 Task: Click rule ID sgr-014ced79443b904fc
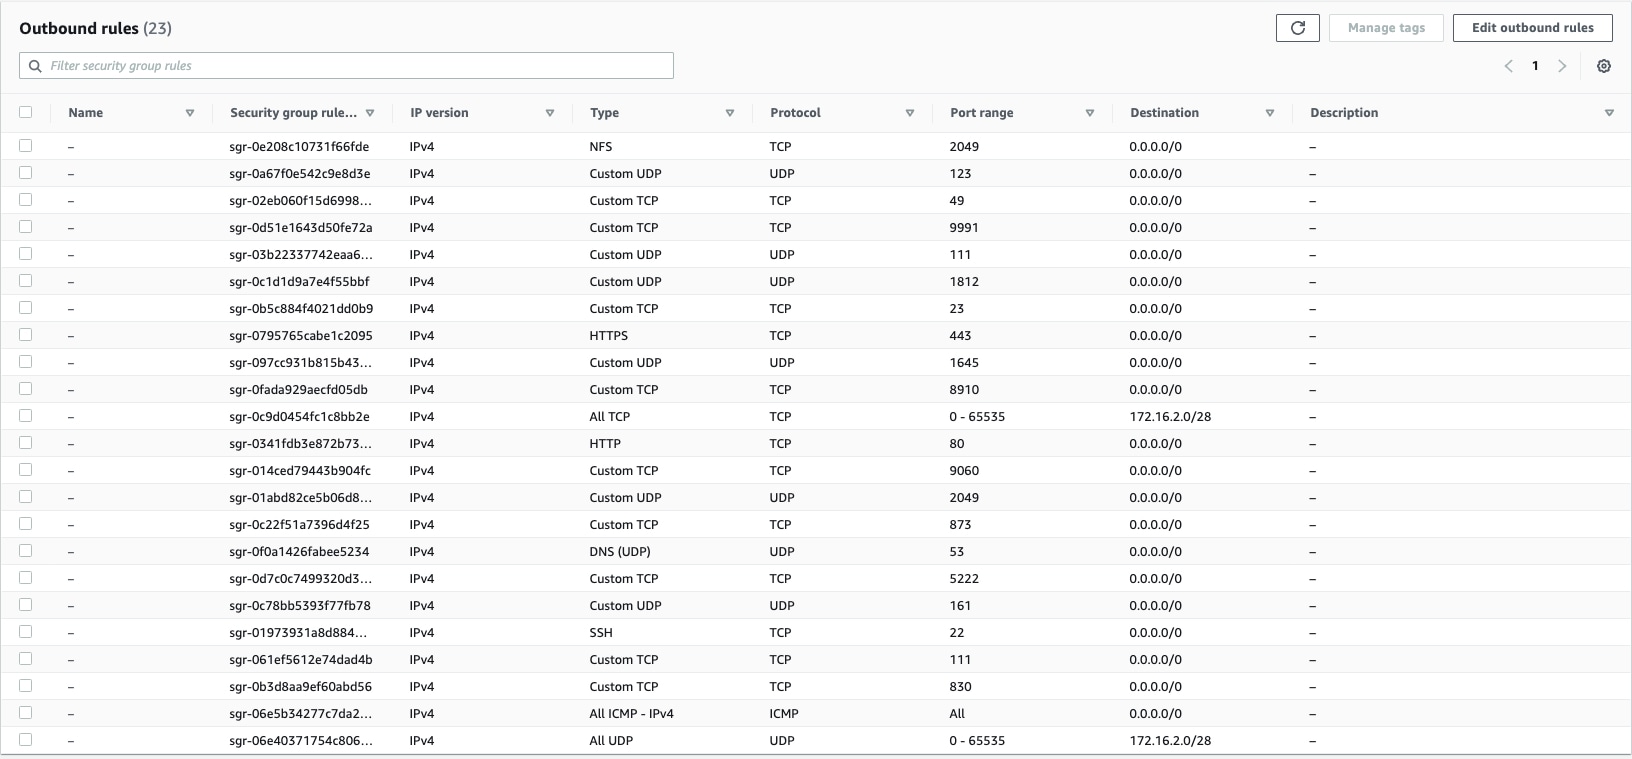coord(300,471)
